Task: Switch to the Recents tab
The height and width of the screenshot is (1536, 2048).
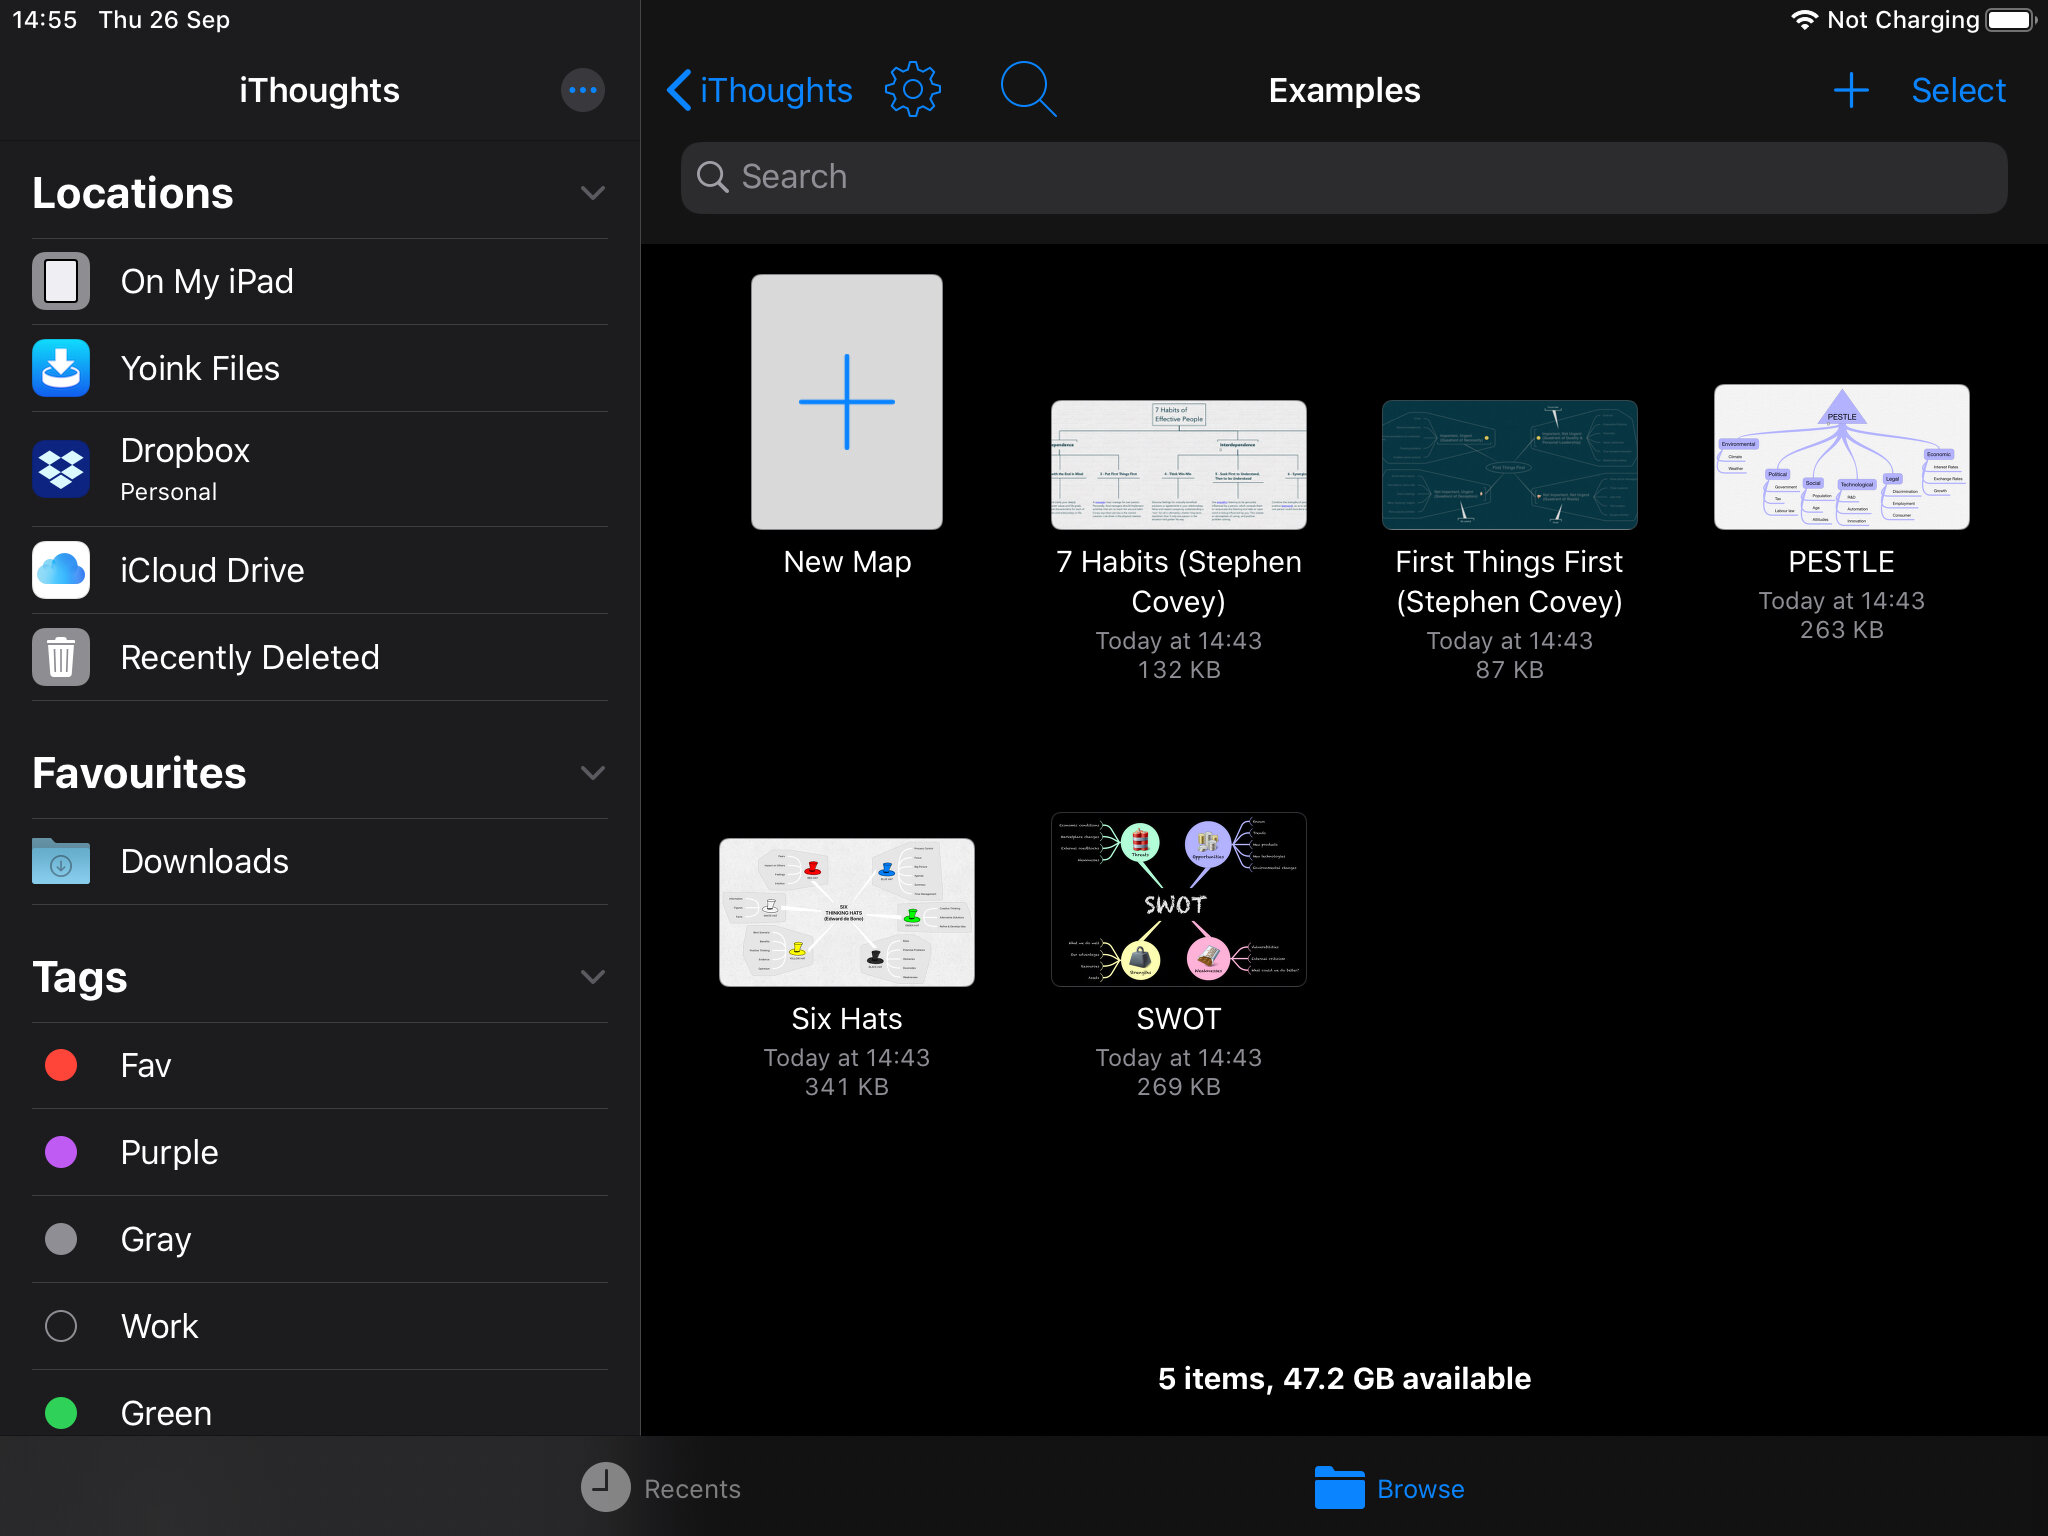Action: (x=661, y=1487)
